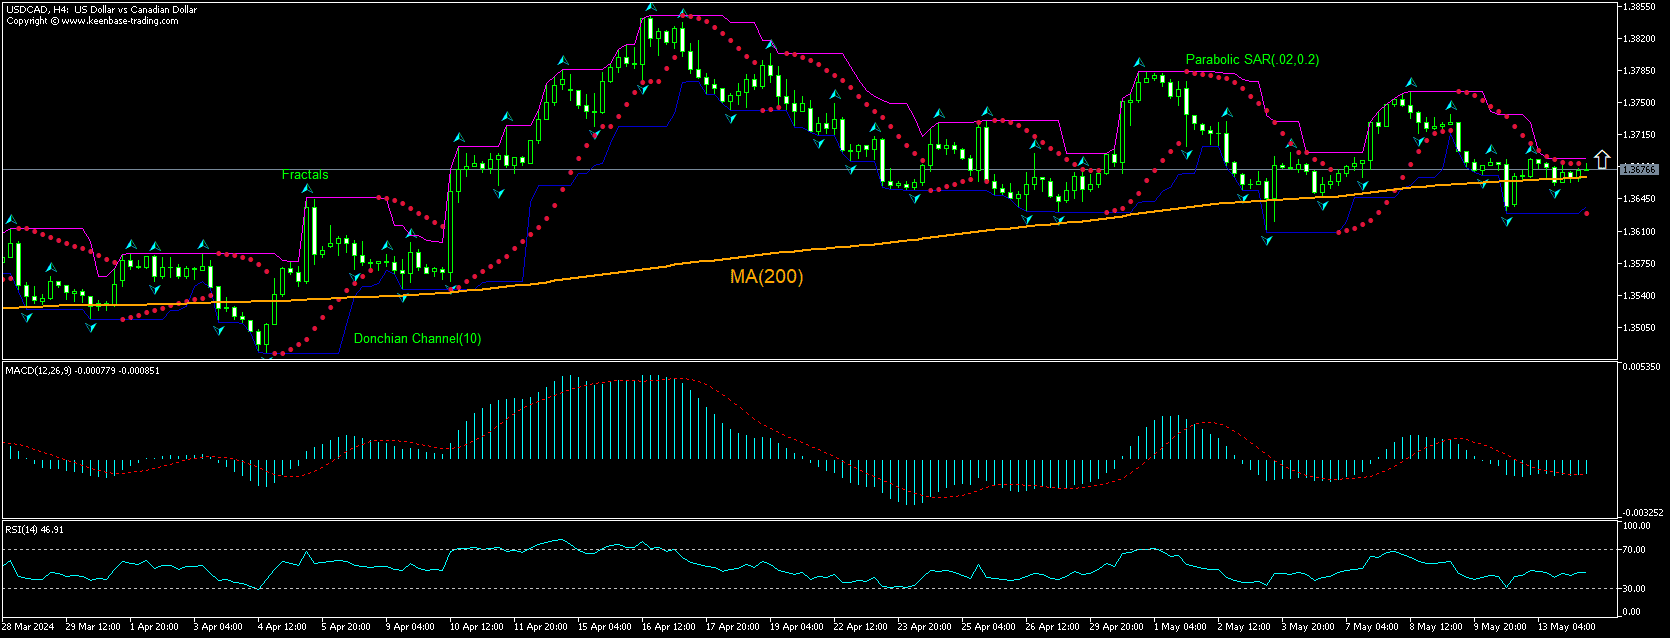1670x638 pixels.
Task: Click the RSI 70.00 level label
Action: pos(1636,550)
